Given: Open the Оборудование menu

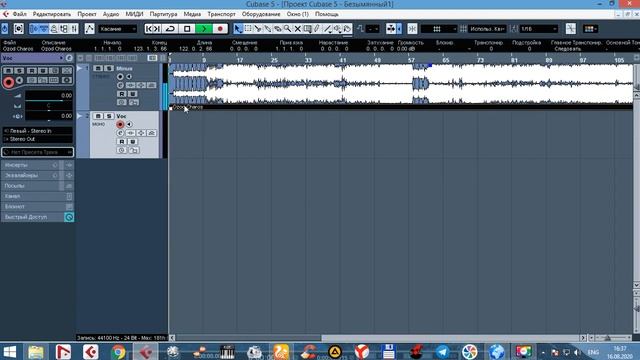Looking at the screenshot, I should coord(261,14).
